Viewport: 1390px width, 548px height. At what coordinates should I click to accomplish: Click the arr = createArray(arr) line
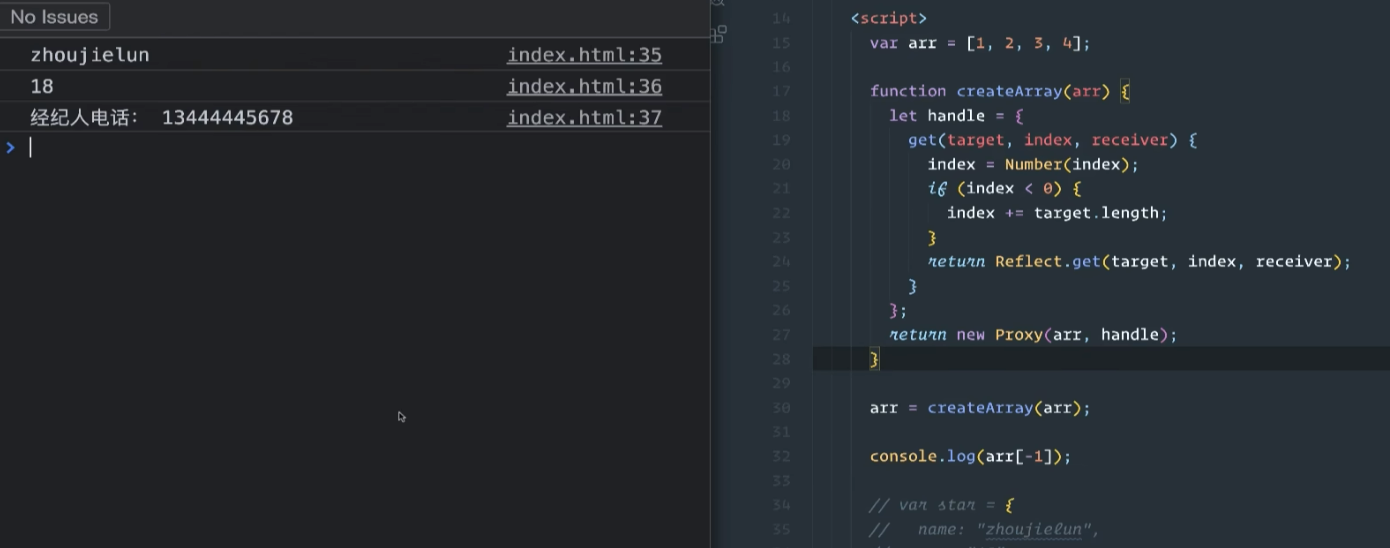(980, 408)
